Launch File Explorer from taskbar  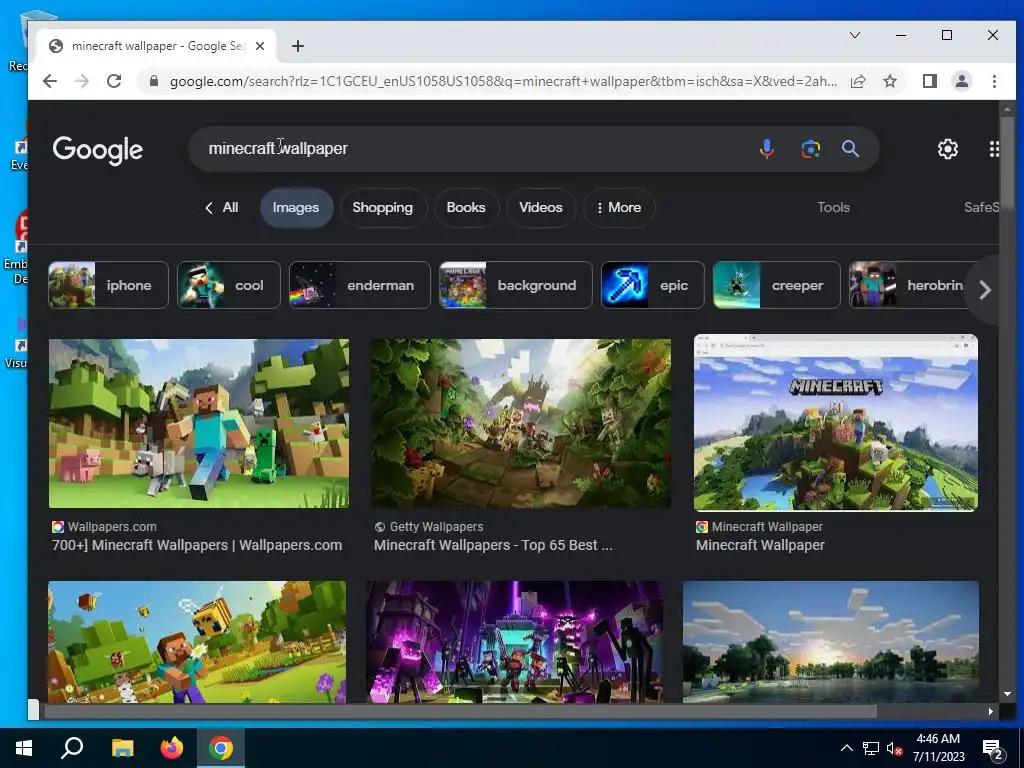coord(122,748)
